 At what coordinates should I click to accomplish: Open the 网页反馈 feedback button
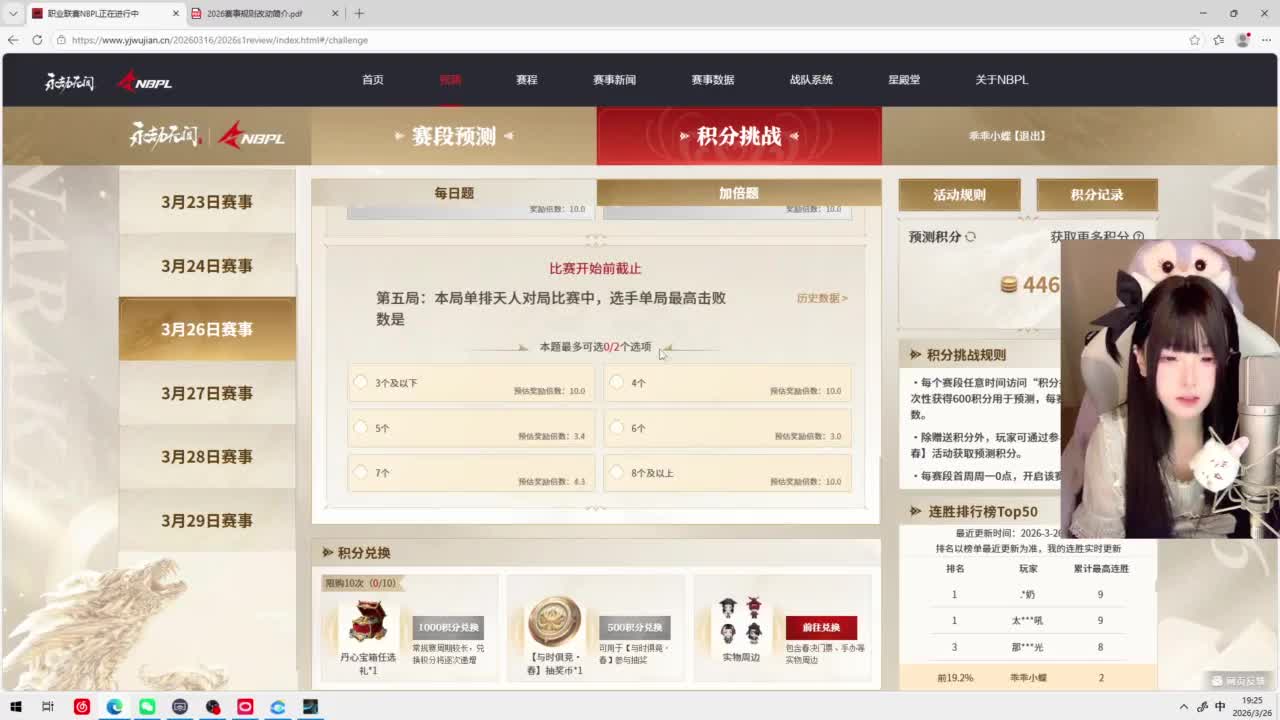[1238, 680]
